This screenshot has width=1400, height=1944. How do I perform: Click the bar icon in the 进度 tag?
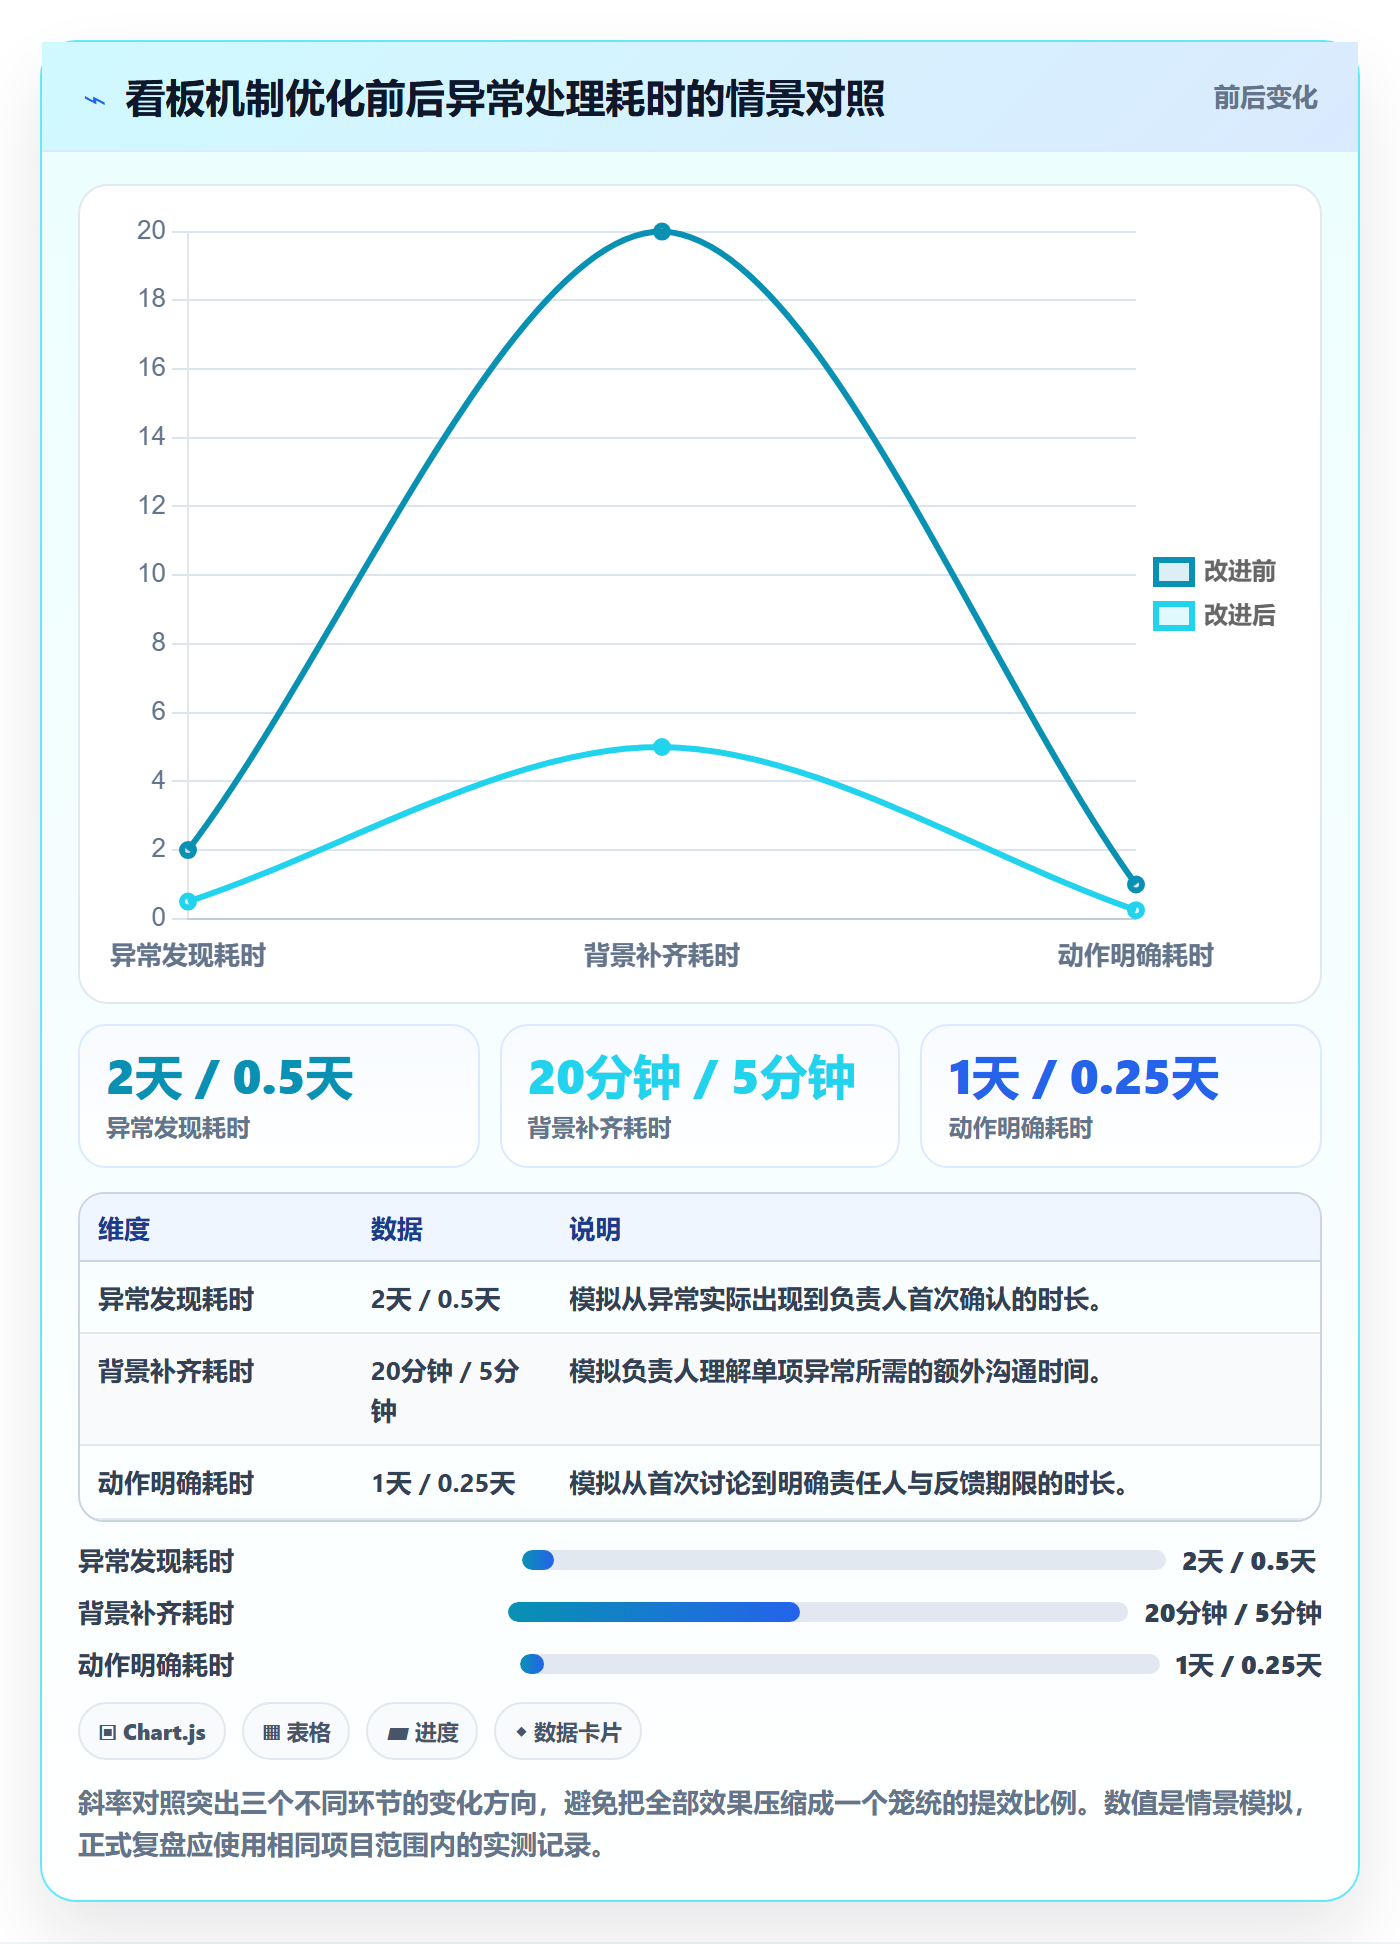398,1733
